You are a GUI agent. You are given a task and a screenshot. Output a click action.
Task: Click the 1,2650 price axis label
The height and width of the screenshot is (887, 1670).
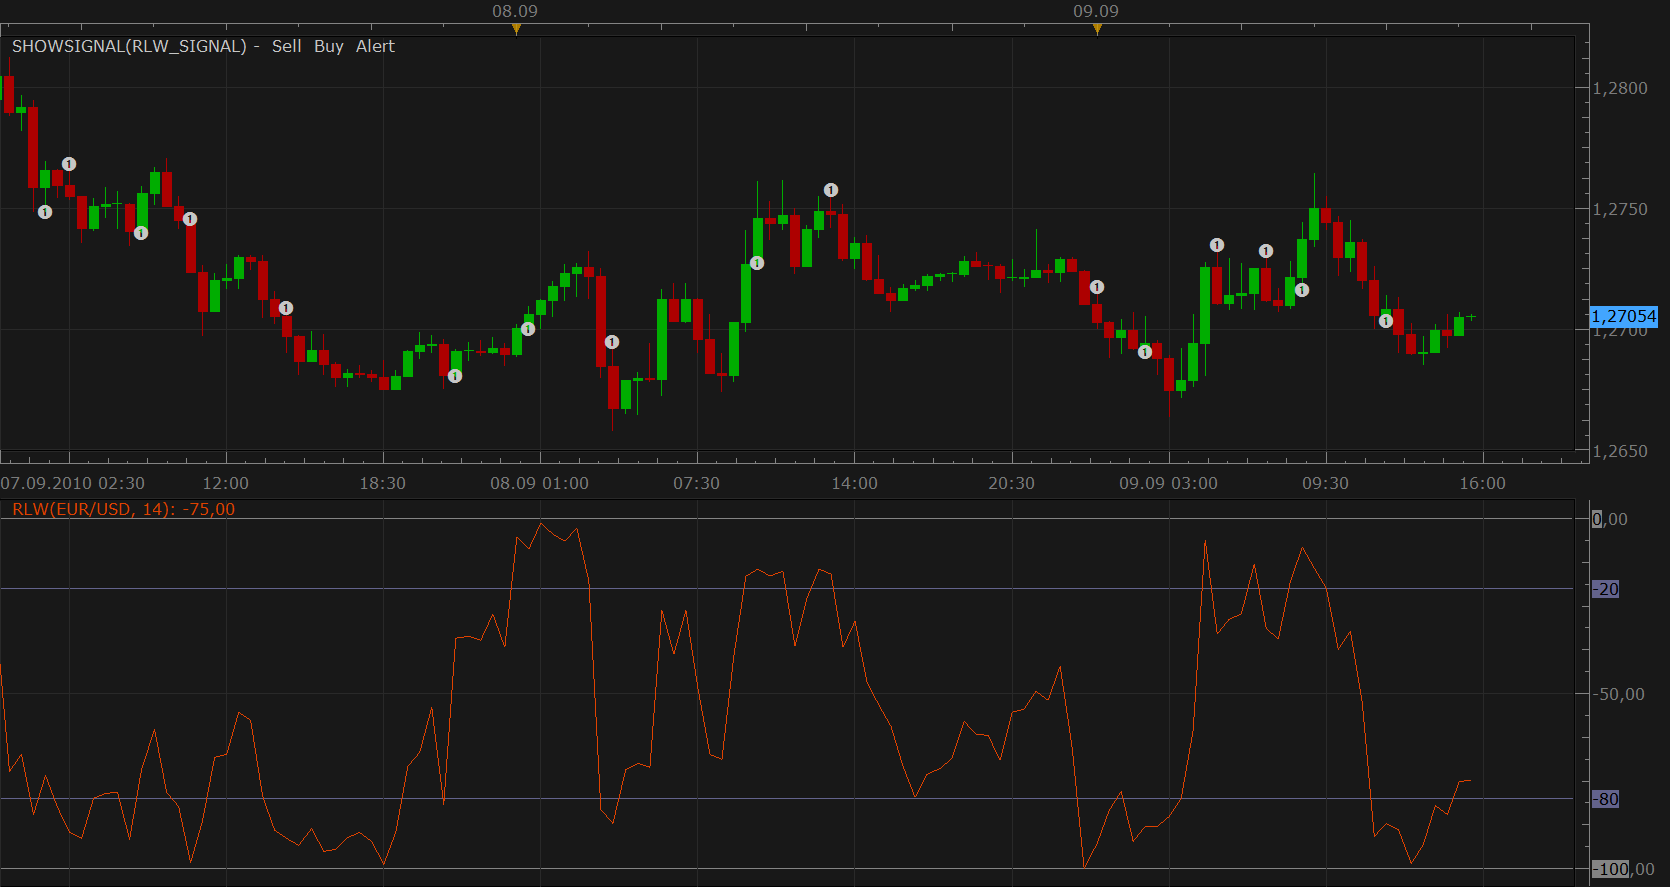1620,451
